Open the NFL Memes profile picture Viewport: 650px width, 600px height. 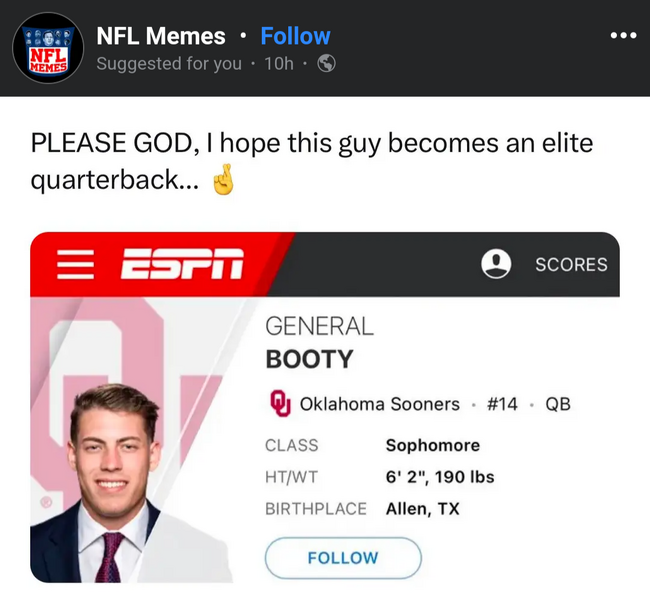click(x=48, y=48)
